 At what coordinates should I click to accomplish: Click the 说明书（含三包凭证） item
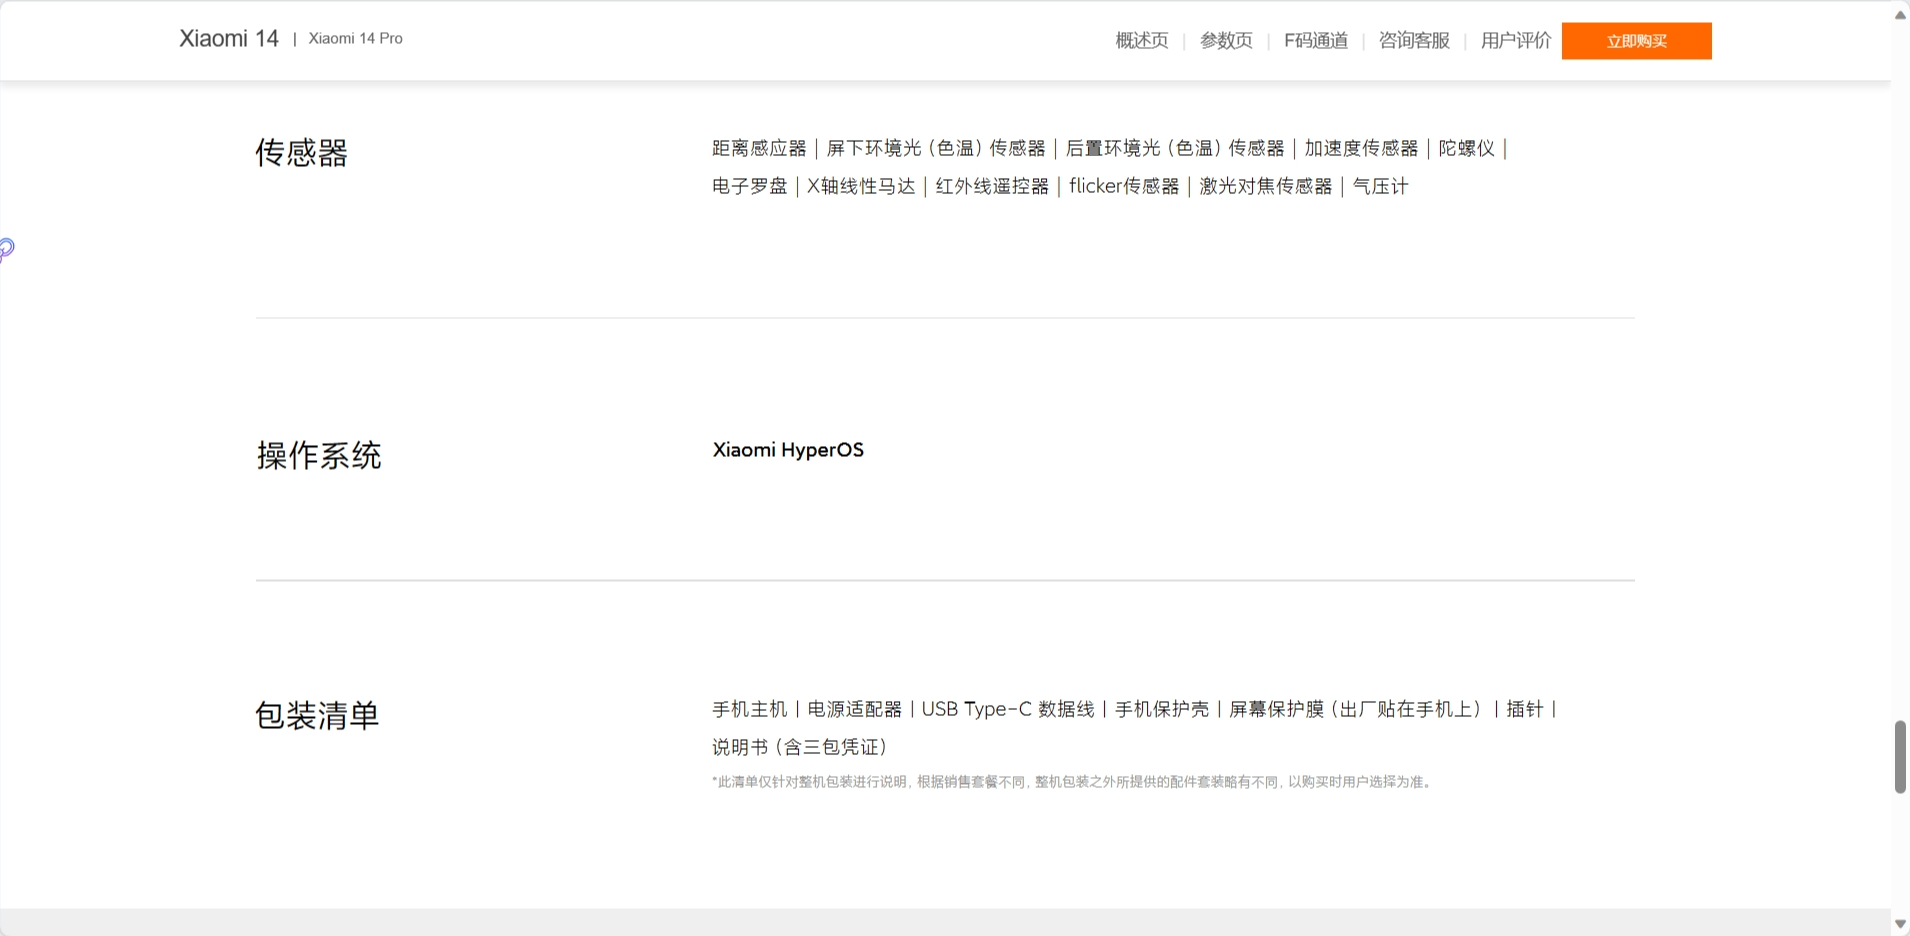coord(800,748)
